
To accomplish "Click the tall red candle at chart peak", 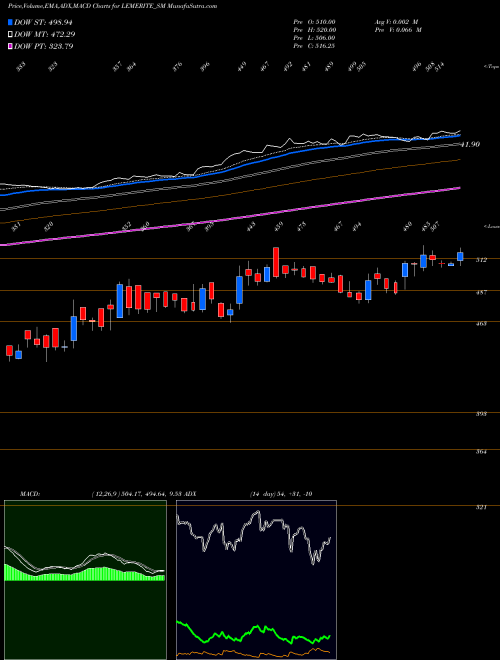I will tap(276, 262).
